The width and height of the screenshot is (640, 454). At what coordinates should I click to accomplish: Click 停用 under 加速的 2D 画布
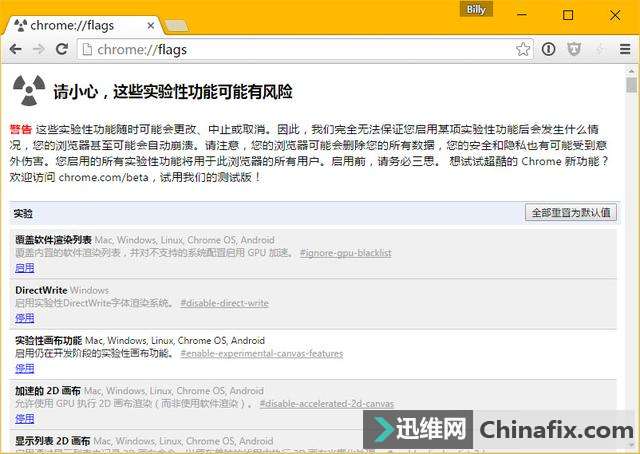tap(24, 418)
